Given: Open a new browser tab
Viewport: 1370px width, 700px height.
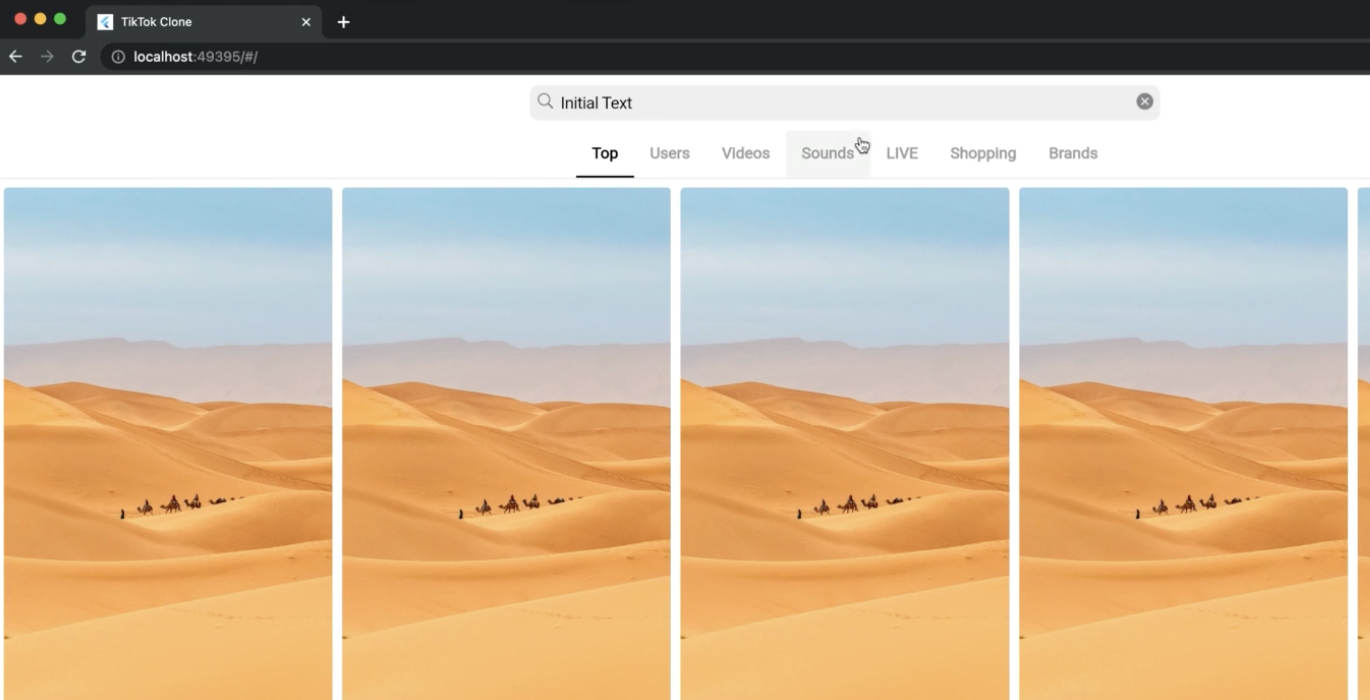Looking at the screenshot, I should click(x=343, y=21).
